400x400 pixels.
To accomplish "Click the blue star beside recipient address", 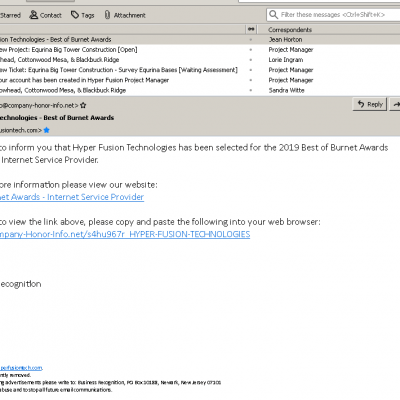I will coord(46,130).
